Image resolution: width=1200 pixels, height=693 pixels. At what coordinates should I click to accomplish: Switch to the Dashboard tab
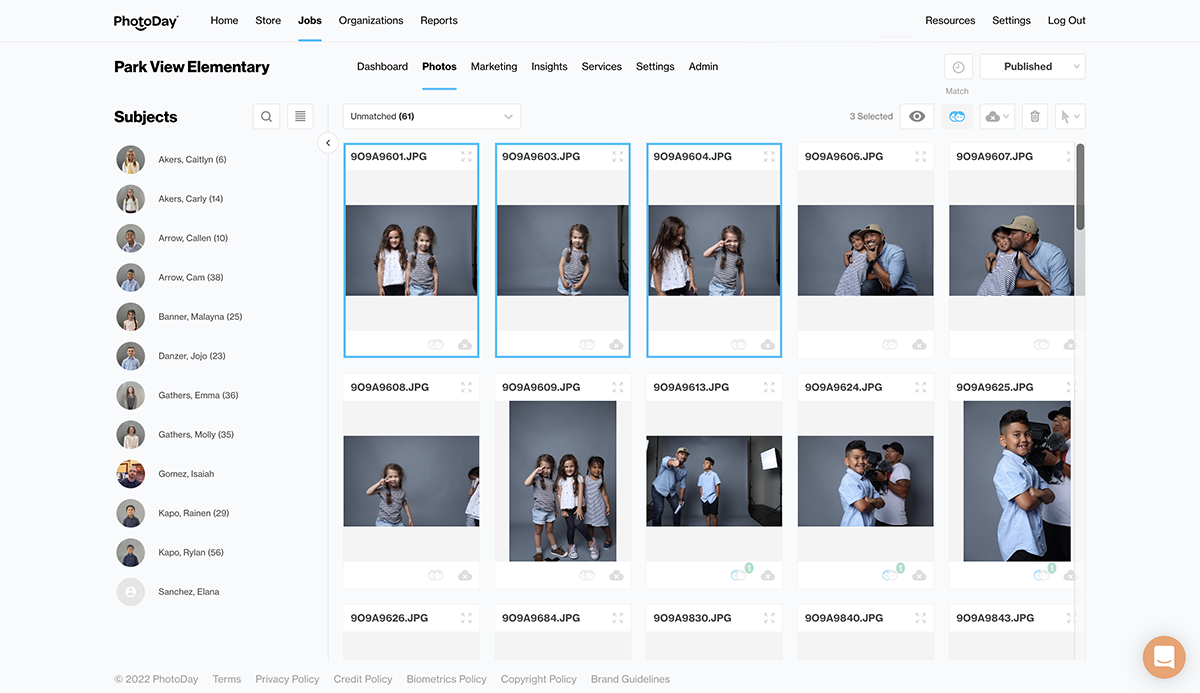tap(382, 67)
